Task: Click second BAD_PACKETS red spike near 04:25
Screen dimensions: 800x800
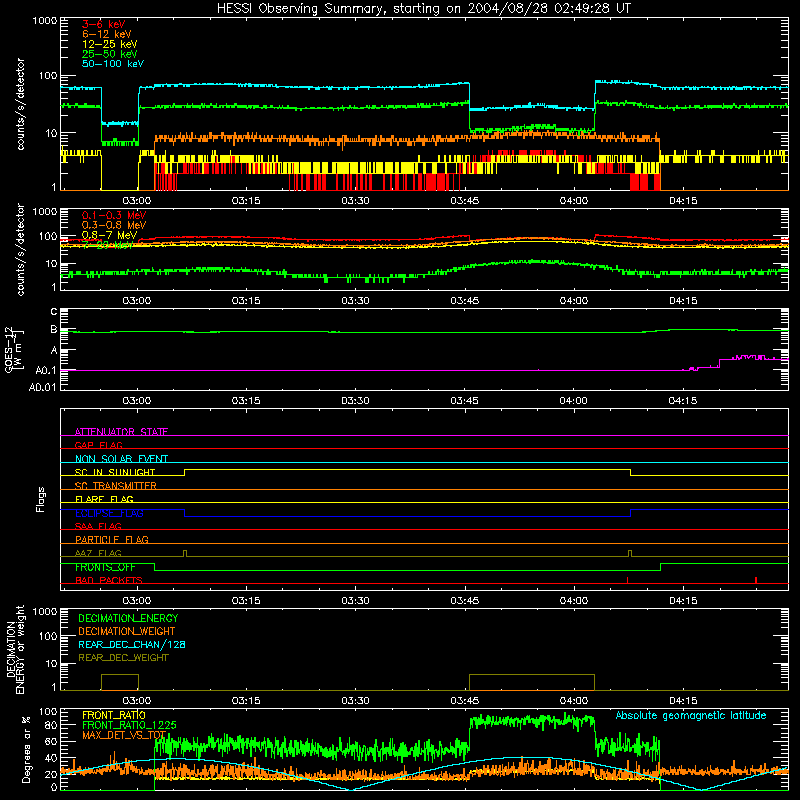Action: tap(756, 580)
